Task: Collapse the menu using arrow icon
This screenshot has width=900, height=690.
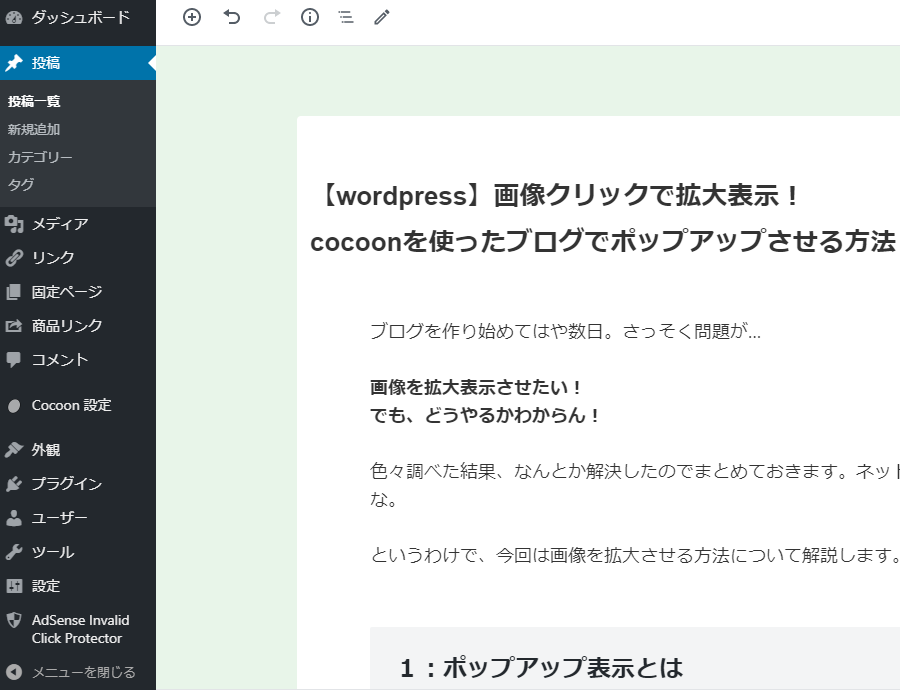Action: click(x=14, y=672)
